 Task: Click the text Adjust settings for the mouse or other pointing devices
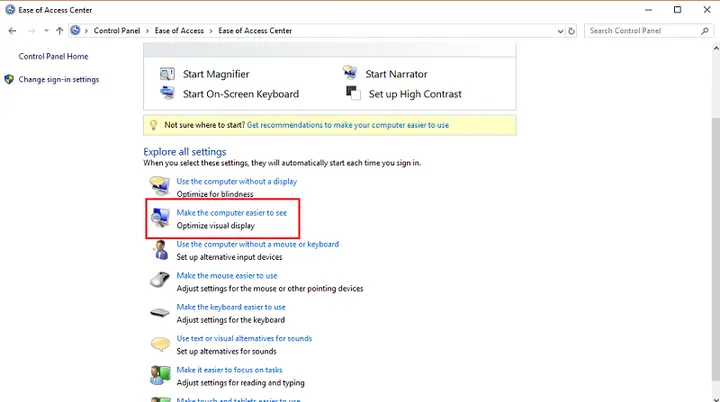coord(270,289)
